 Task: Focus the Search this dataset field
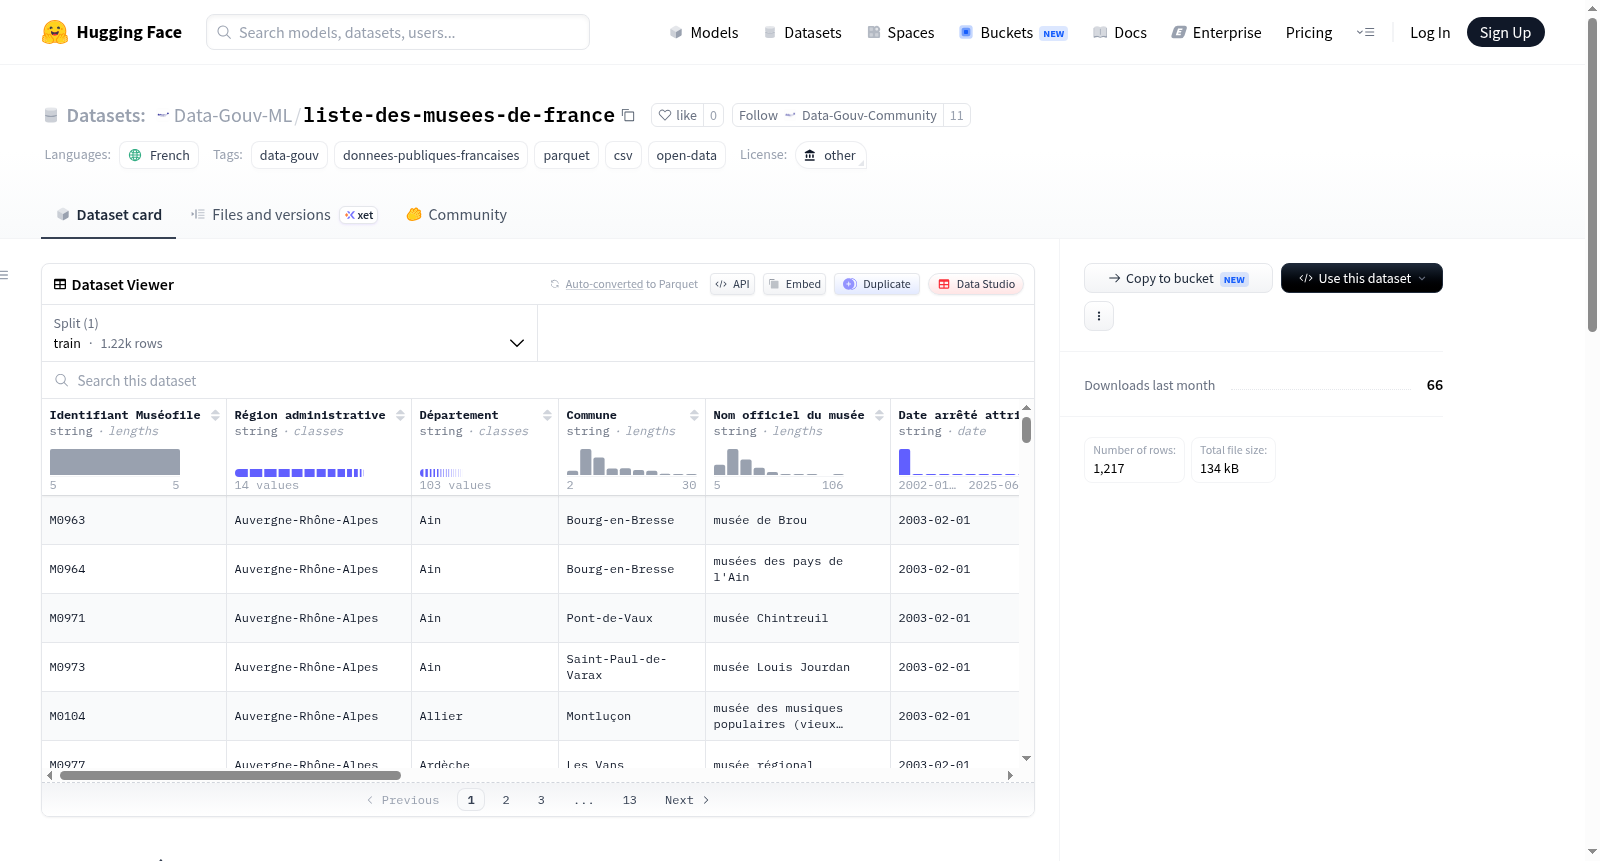(538, 380)
